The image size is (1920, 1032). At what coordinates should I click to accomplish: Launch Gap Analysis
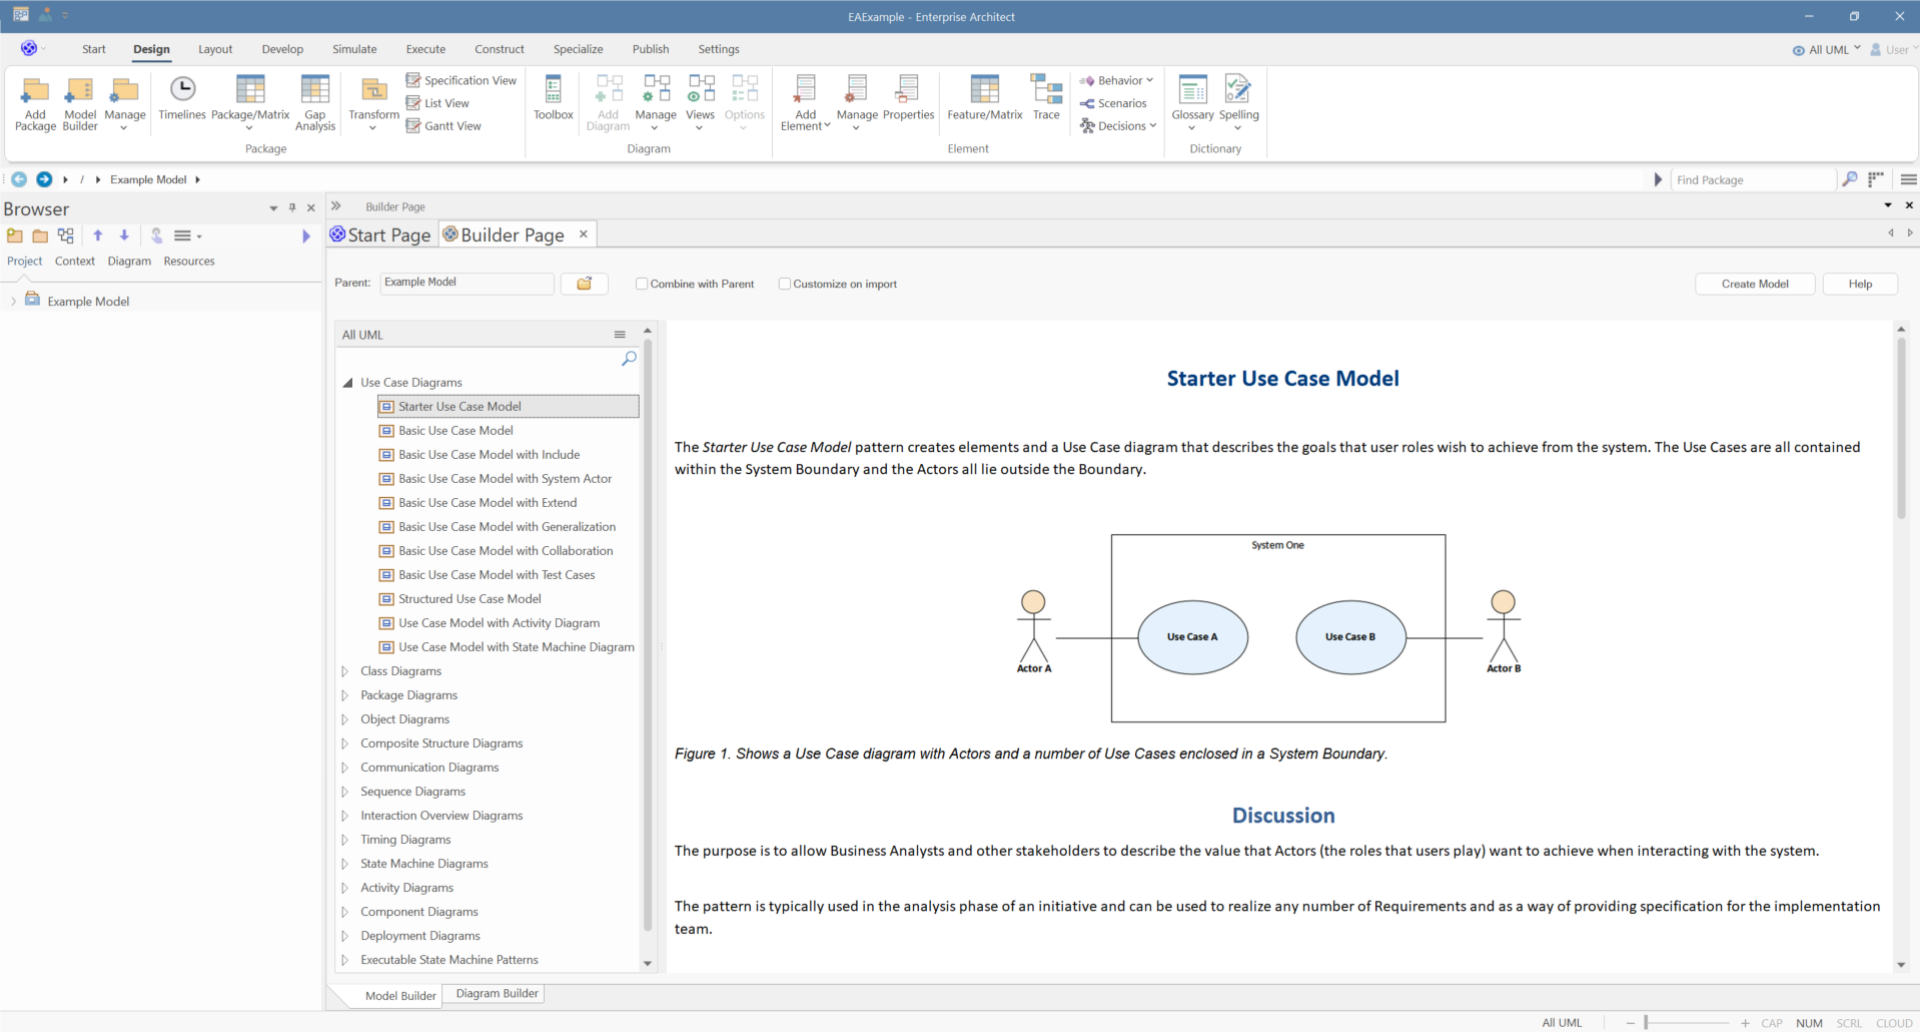click(x=315, y=103)
